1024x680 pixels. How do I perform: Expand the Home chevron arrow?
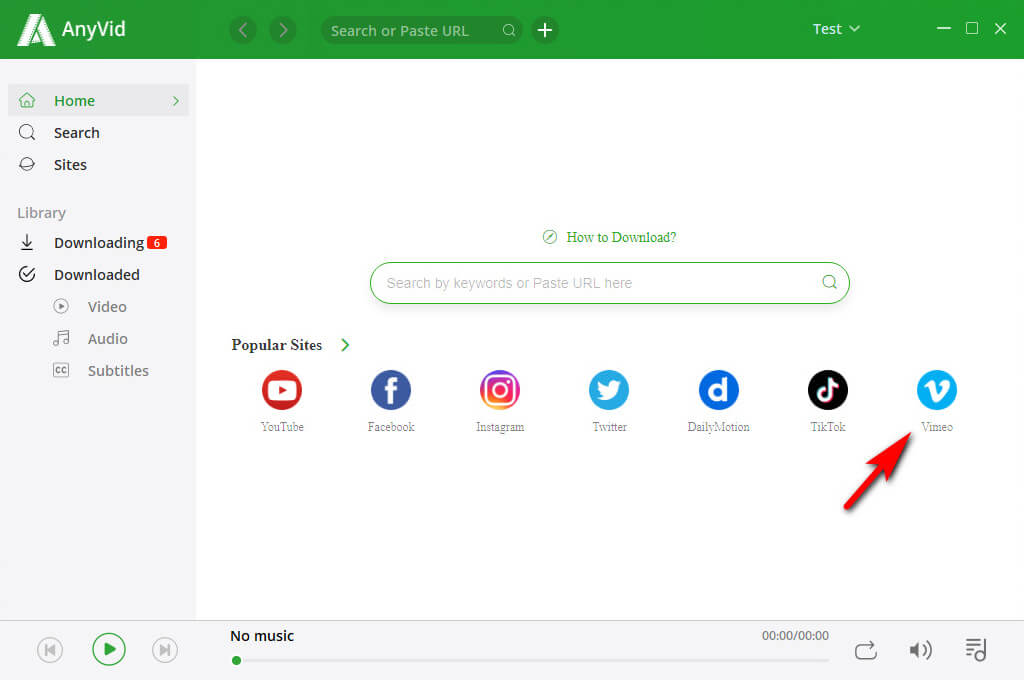click(x=176, y=101)
